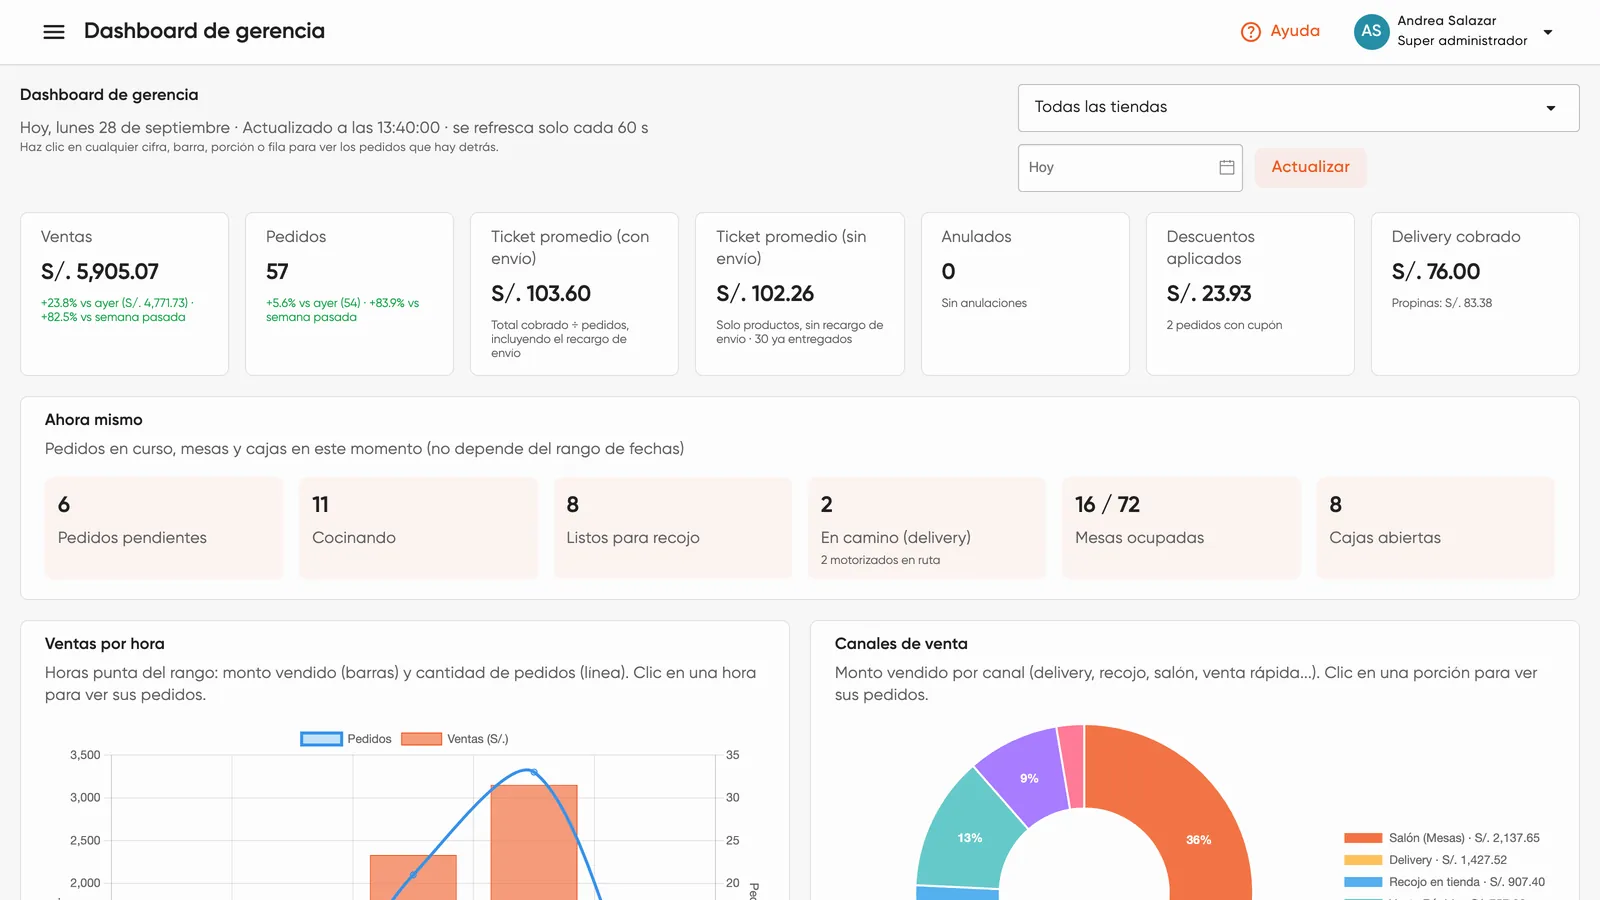This screenshot has height=900, width=1600.
Task: Open the 16 / 72 Mesas ocupadas tile
Action: tap(1181, 528)
